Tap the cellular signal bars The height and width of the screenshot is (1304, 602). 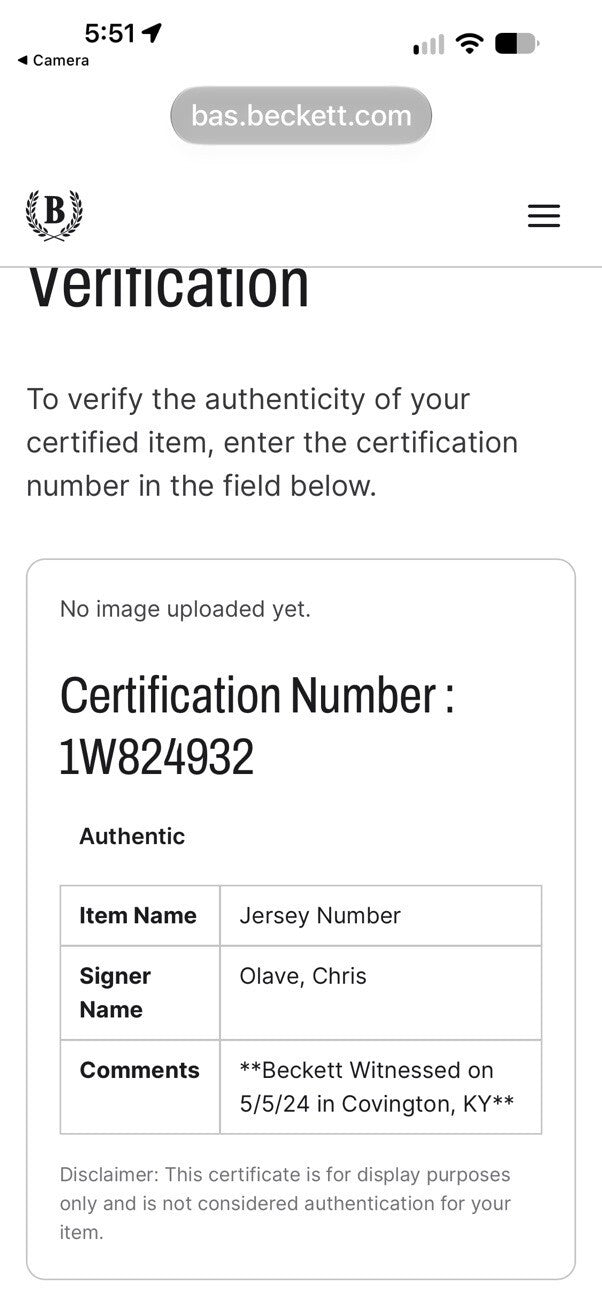428,45
